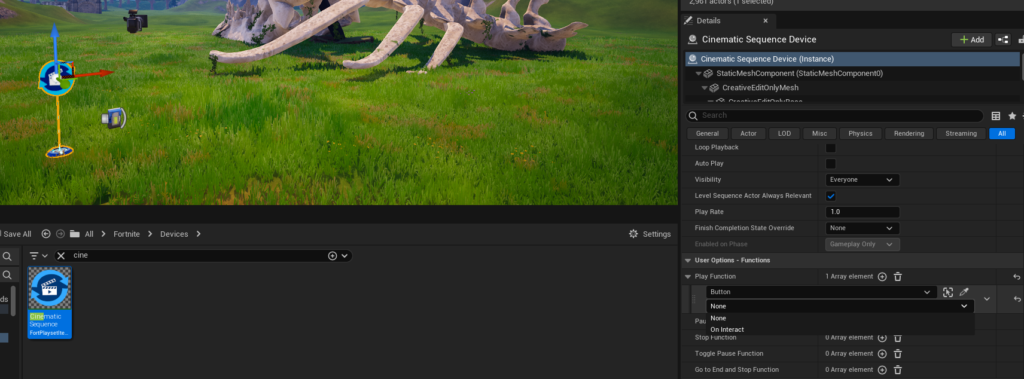The width and height of the screenshot is (1024, 379).
Task: Navigate to Devices breadcrumb
Action: (x=174, y=234)
